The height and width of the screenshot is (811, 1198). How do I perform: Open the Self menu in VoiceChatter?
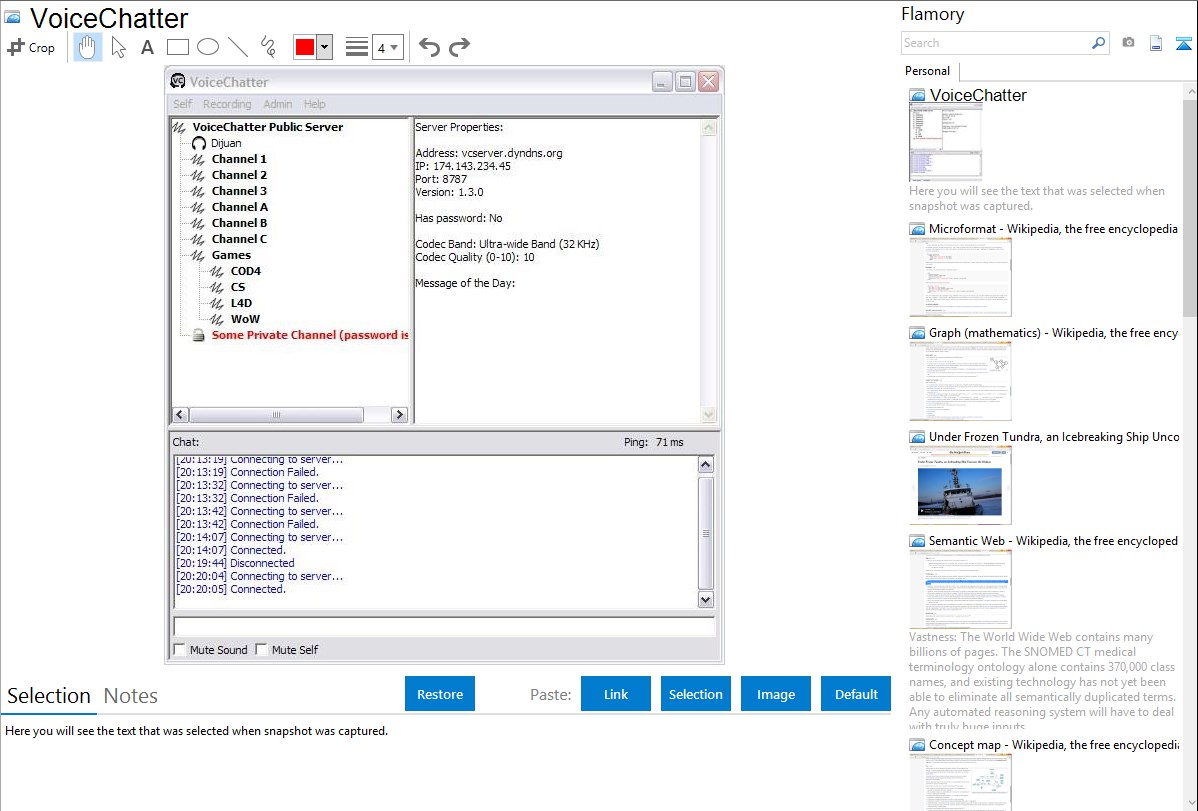[x=183, y=104]
